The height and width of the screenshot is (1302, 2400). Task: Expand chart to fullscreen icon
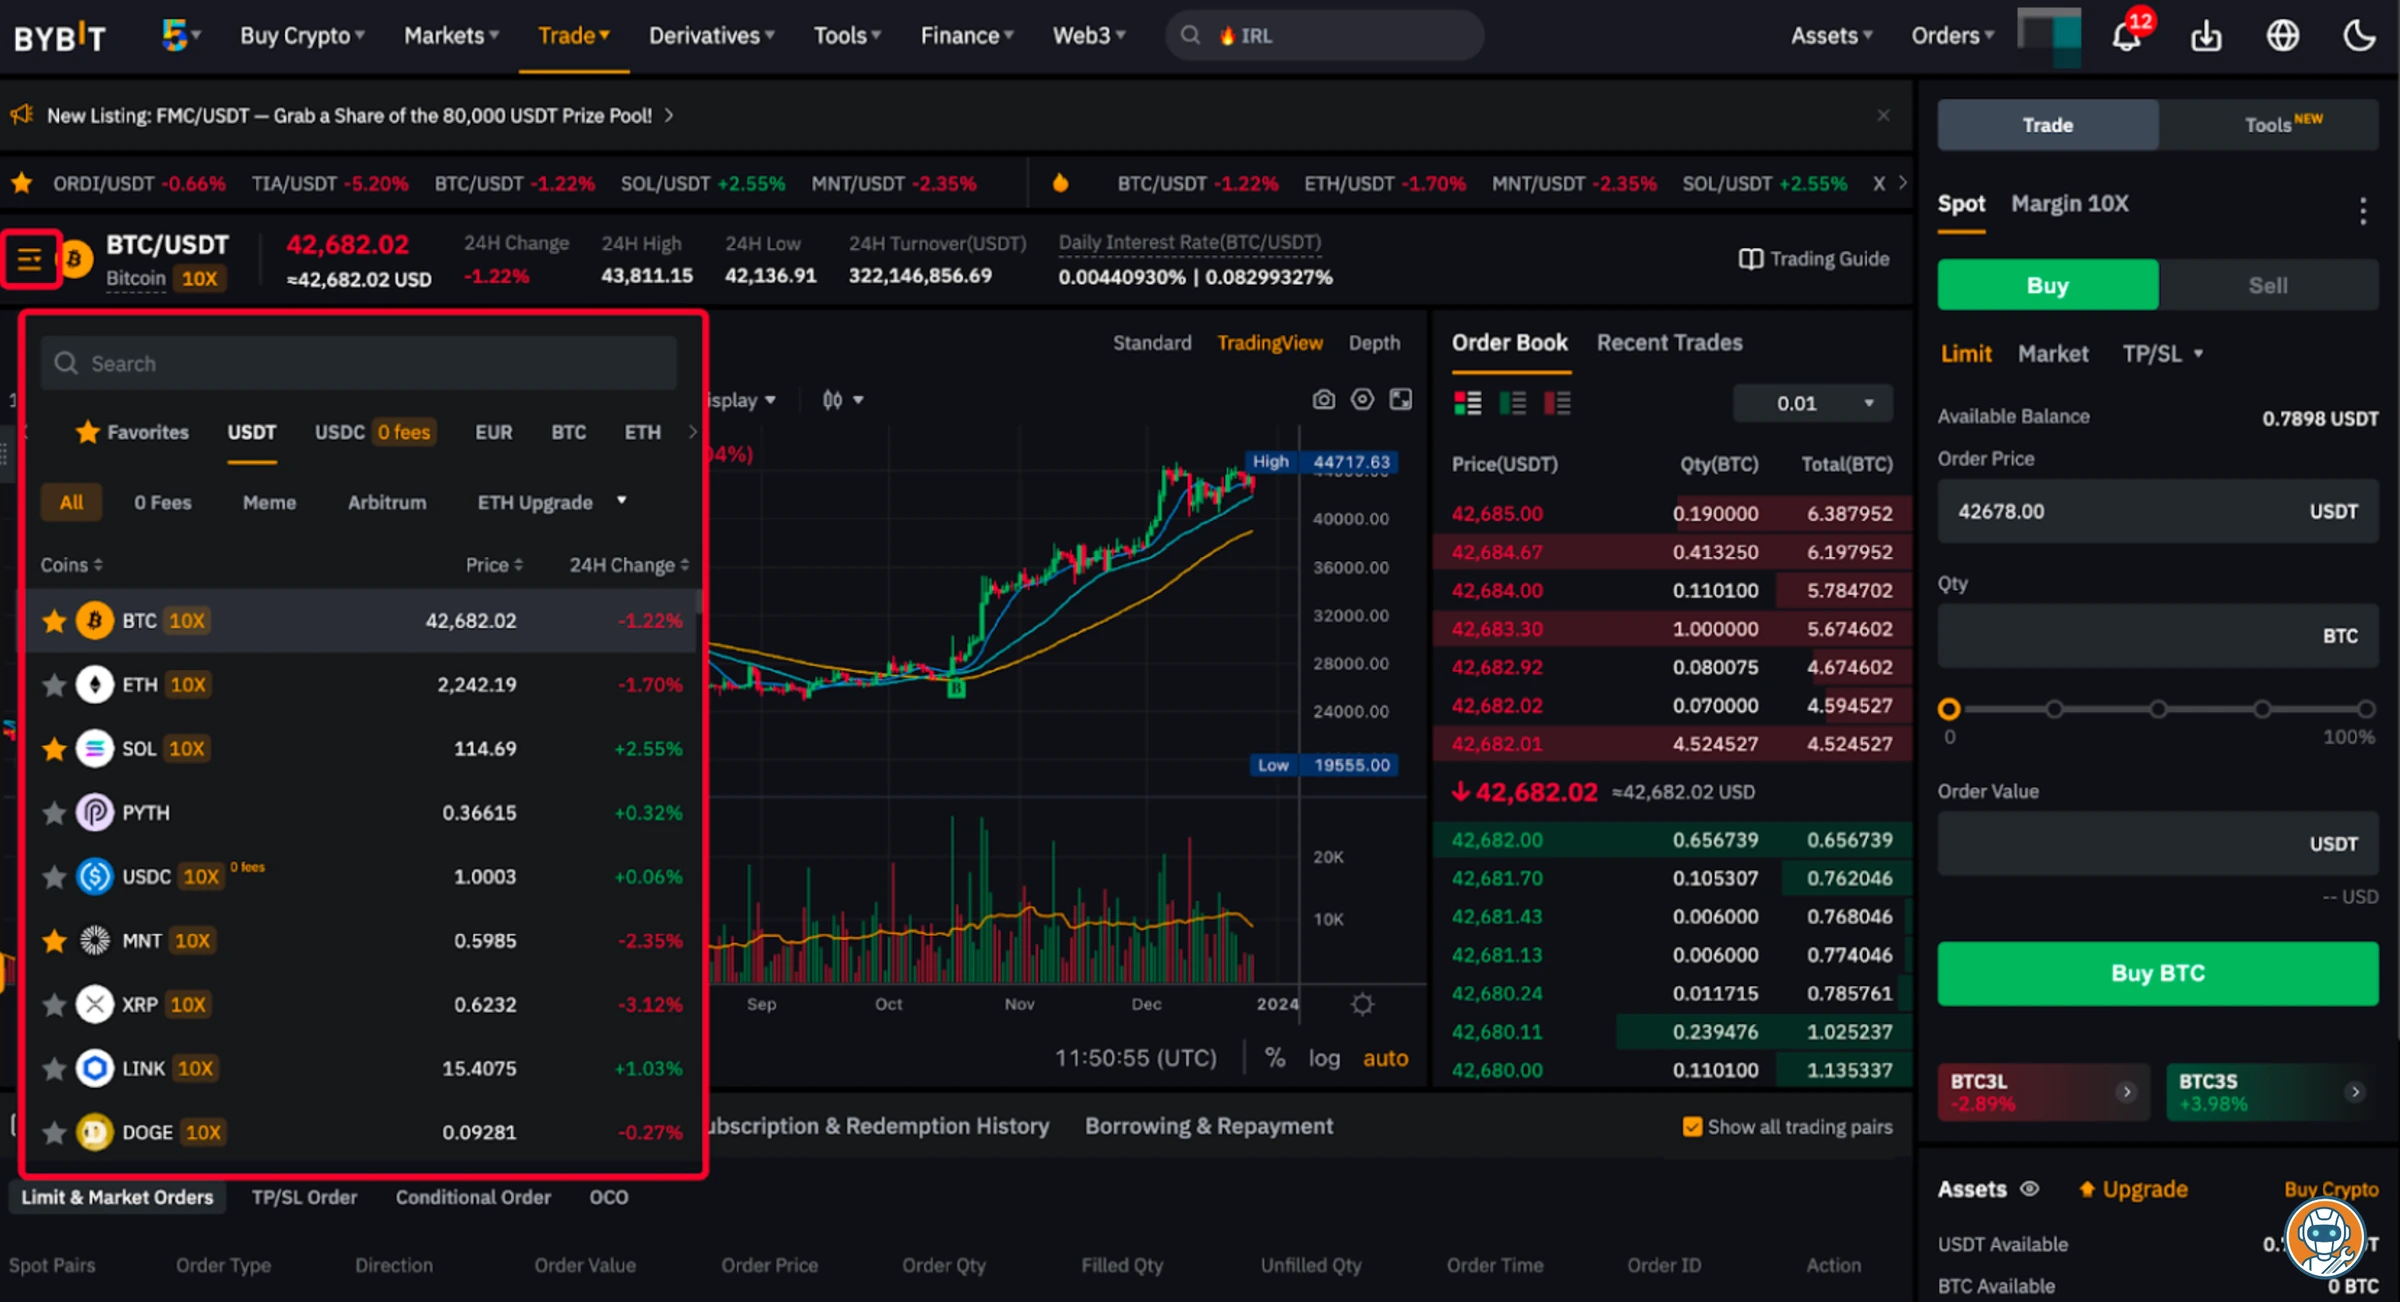point(1400,398)
